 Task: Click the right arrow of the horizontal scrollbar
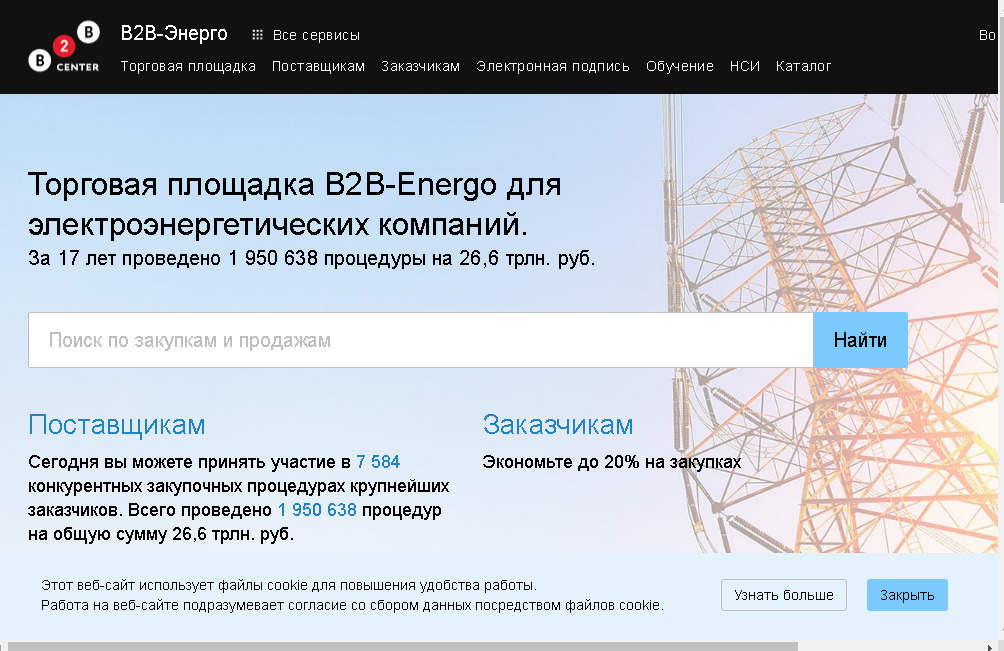click(x=991, y=647)
